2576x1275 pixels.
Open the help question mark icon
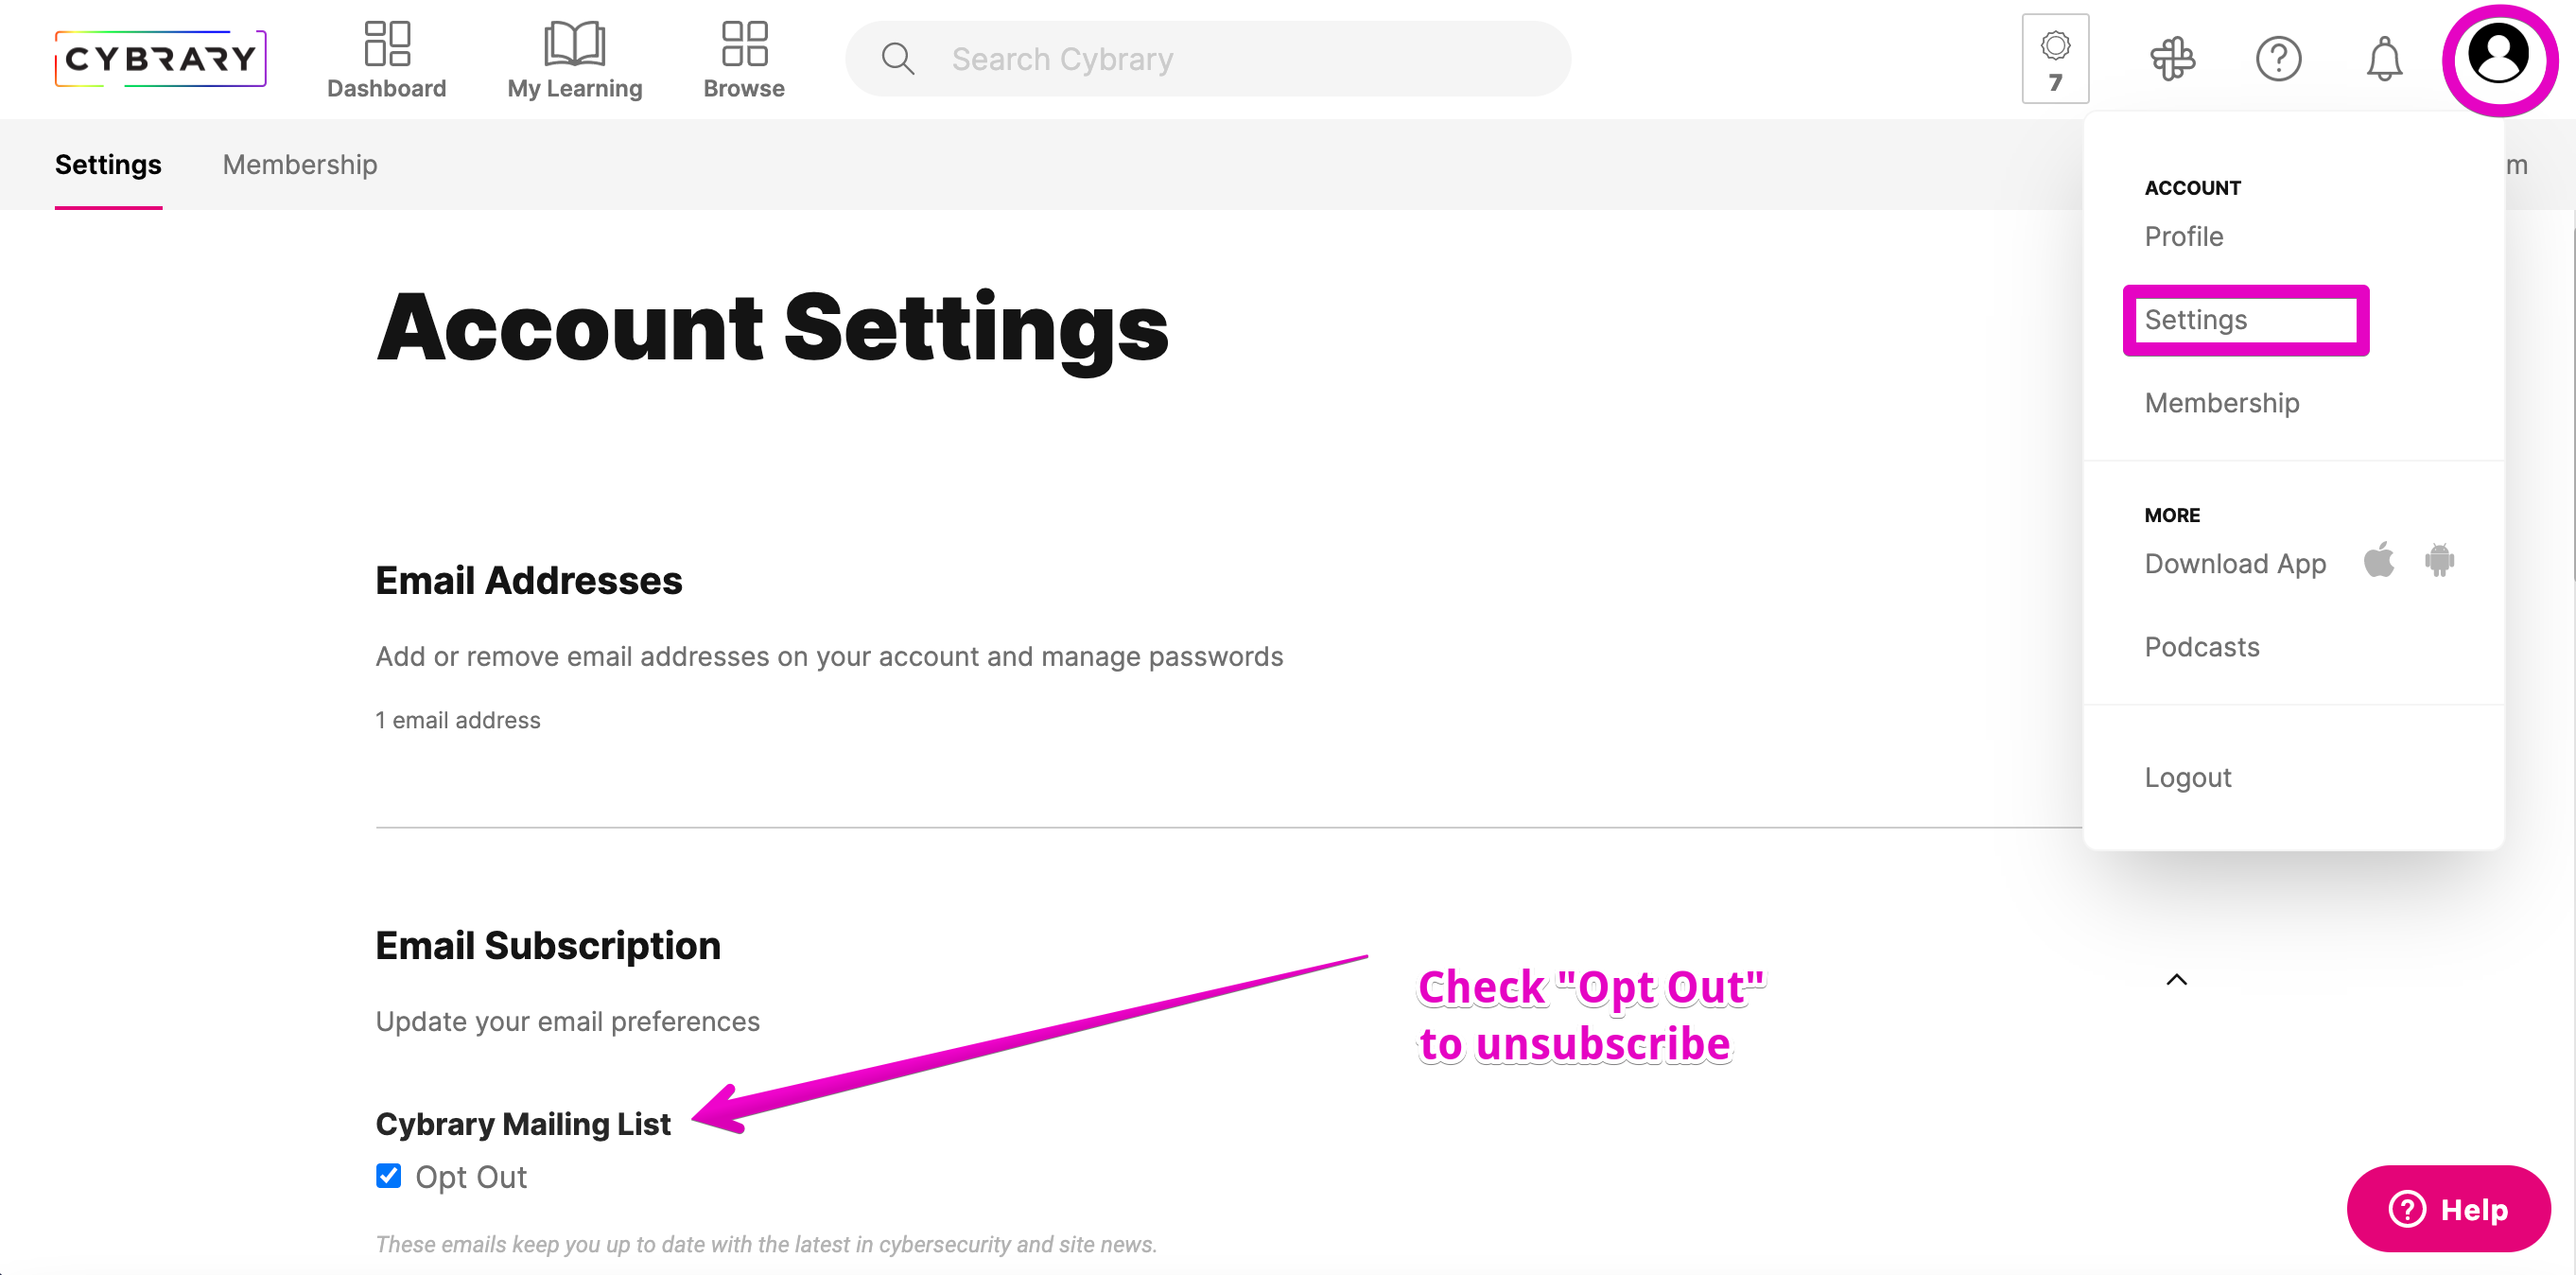click(2278, 59)
